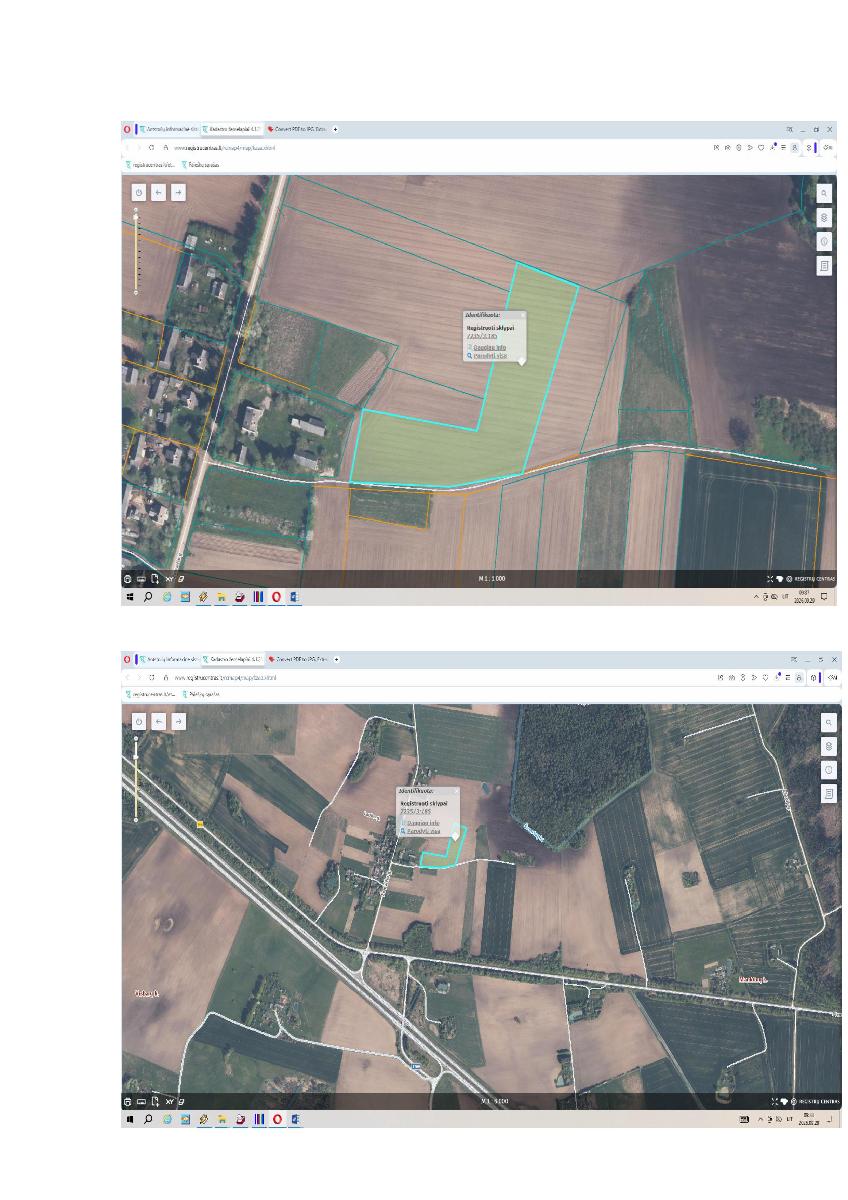Toggle fullscreen icon in upper map's bottom bar
Image resolution: width=848 pixels, height=1200 pixels.
point(770,579)
